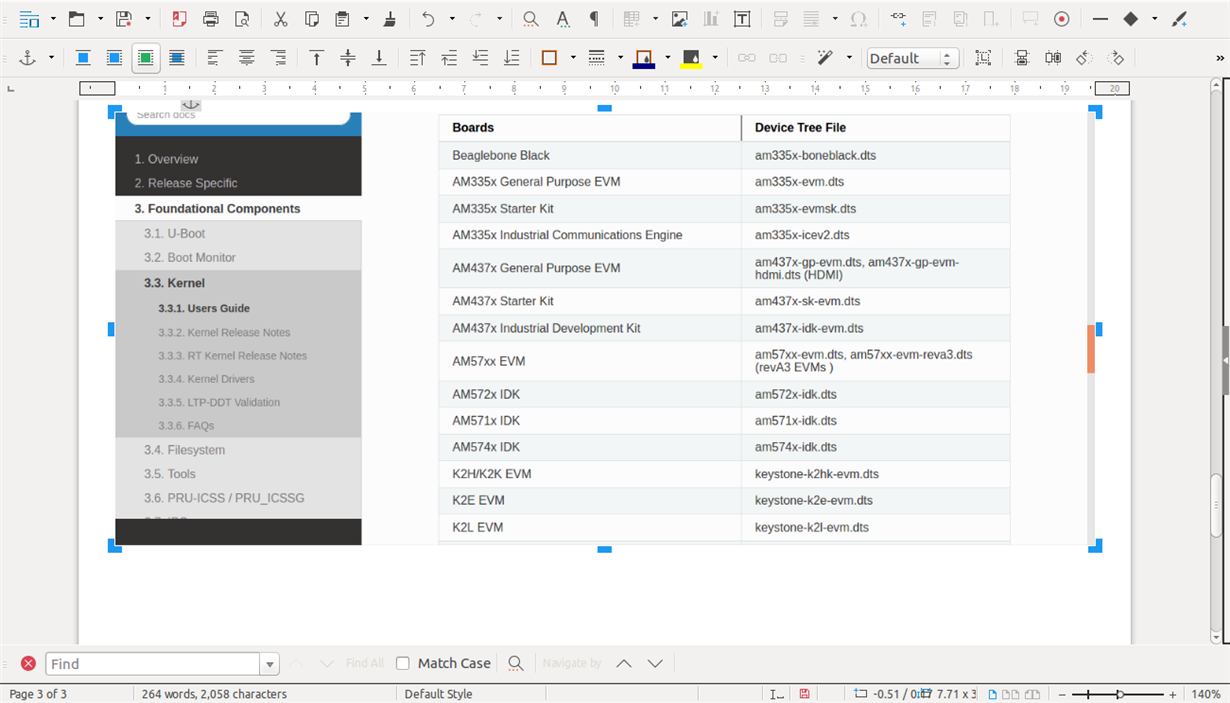1230x703 pixels.
Task: Align the image to bottom
Action: click(379, 58)
